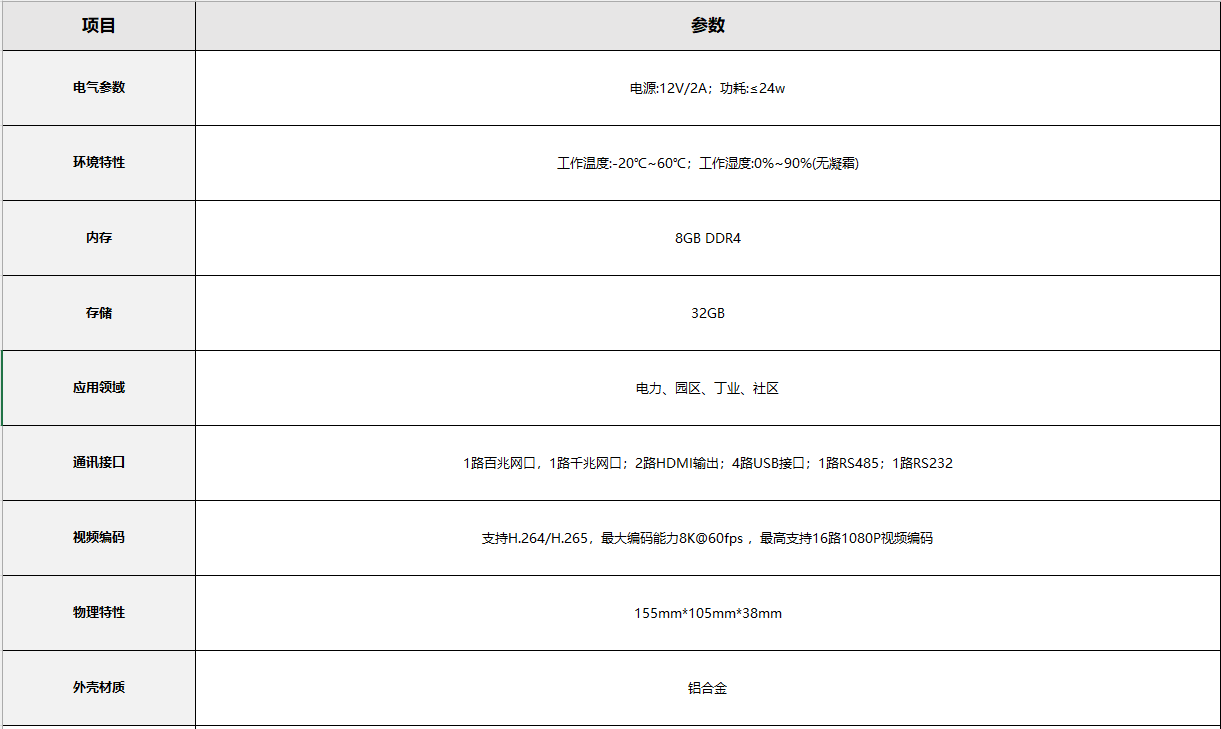
Task: Select the H.264/H.265 encoding cell
Action: click(x=707, y=538)
